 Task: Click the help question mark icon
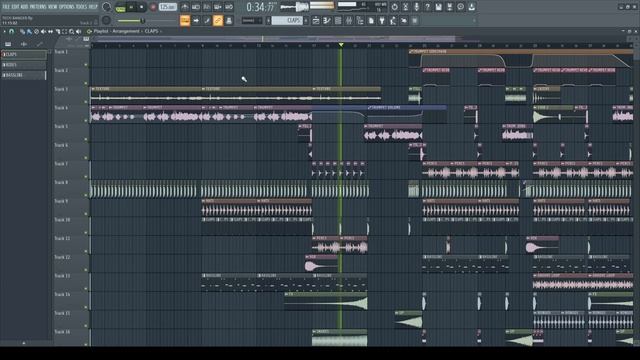pyautogui.click(x=427, y=7)
